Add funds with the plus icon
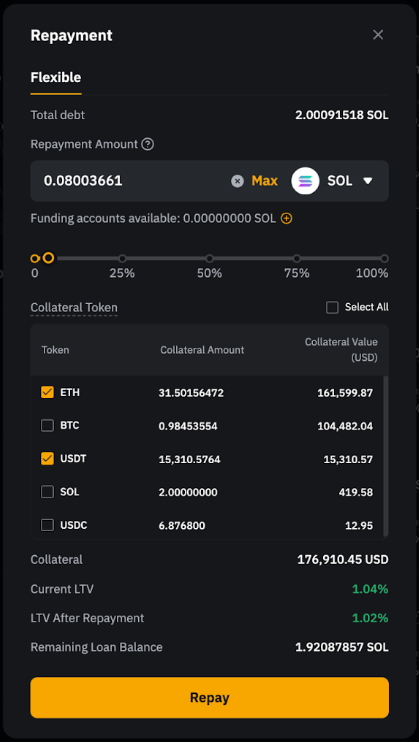This screenshot has height=742, width=419. [286, 219]
